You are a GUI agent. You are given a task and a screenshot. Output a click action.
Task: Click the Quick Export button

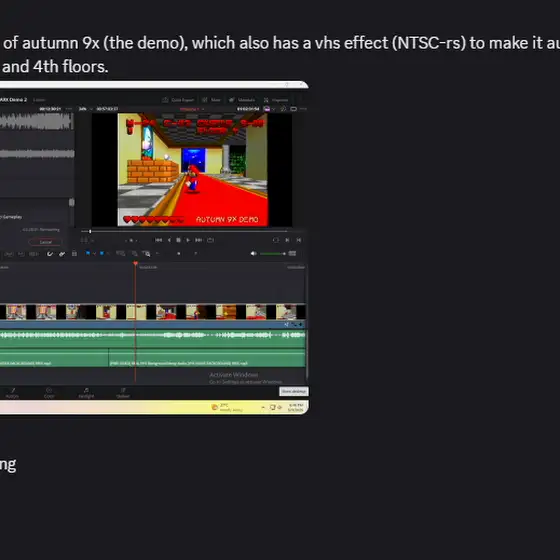(x=178, y=100)
